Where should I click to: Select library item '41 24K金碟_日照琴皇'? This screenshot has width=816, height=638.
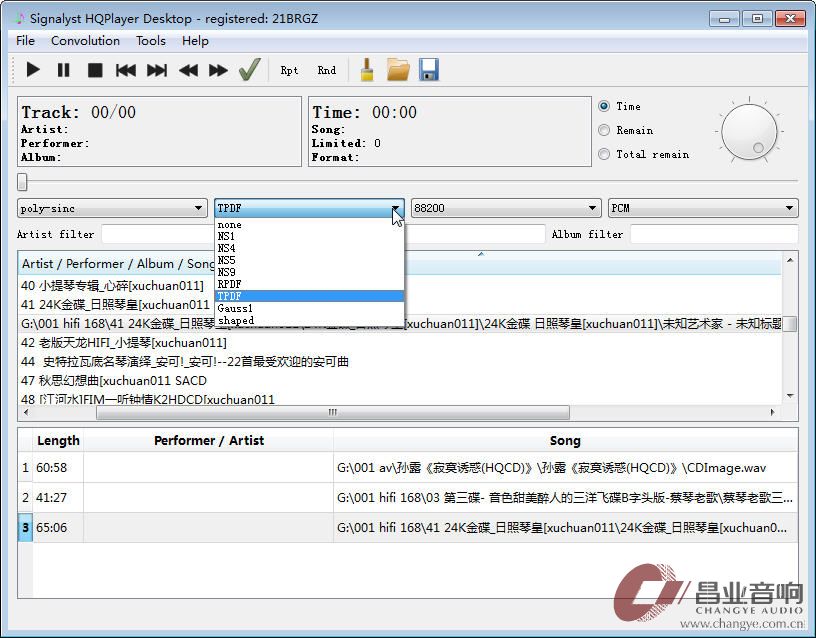(x=116, y=304)
